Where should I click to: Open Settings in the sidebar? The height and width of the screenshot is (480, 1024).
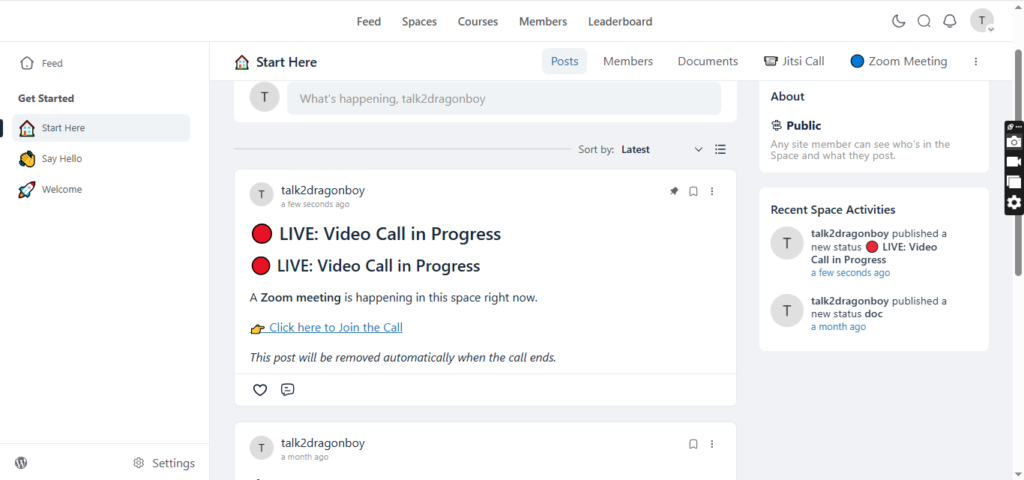click(x=164, y=463)
